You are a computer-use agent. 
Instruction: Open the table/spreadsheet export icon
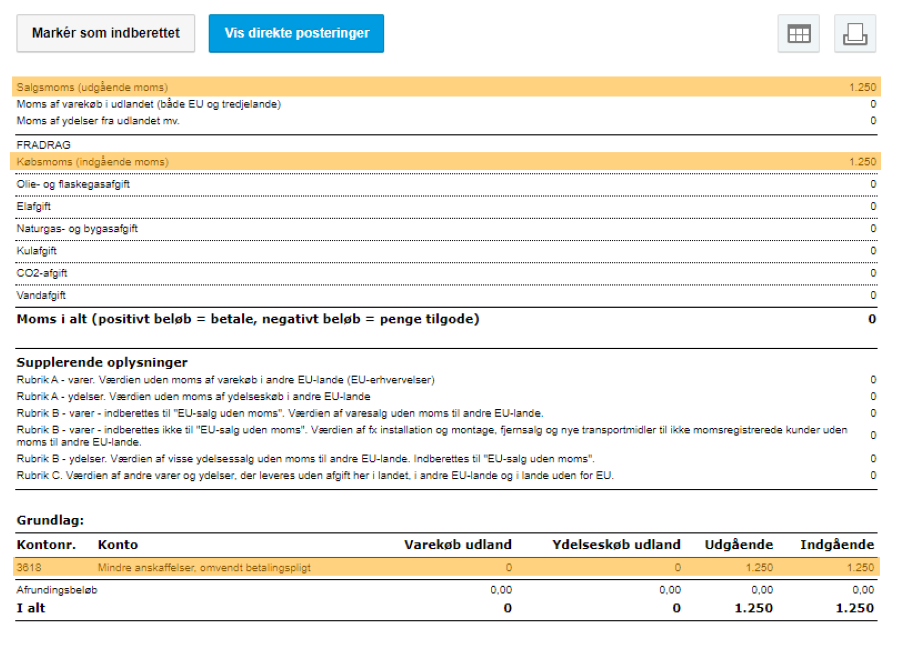coord(798,34)
